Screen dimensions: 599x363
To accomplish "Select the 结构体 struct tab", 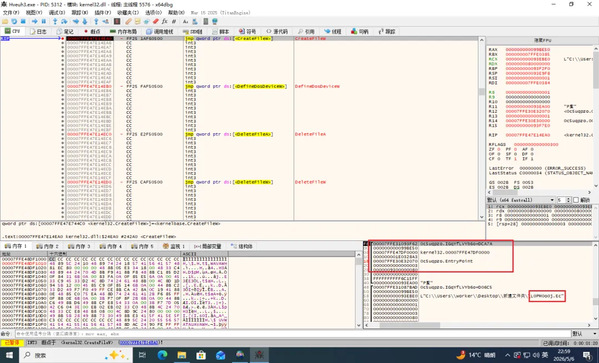I will pos(241,246).
